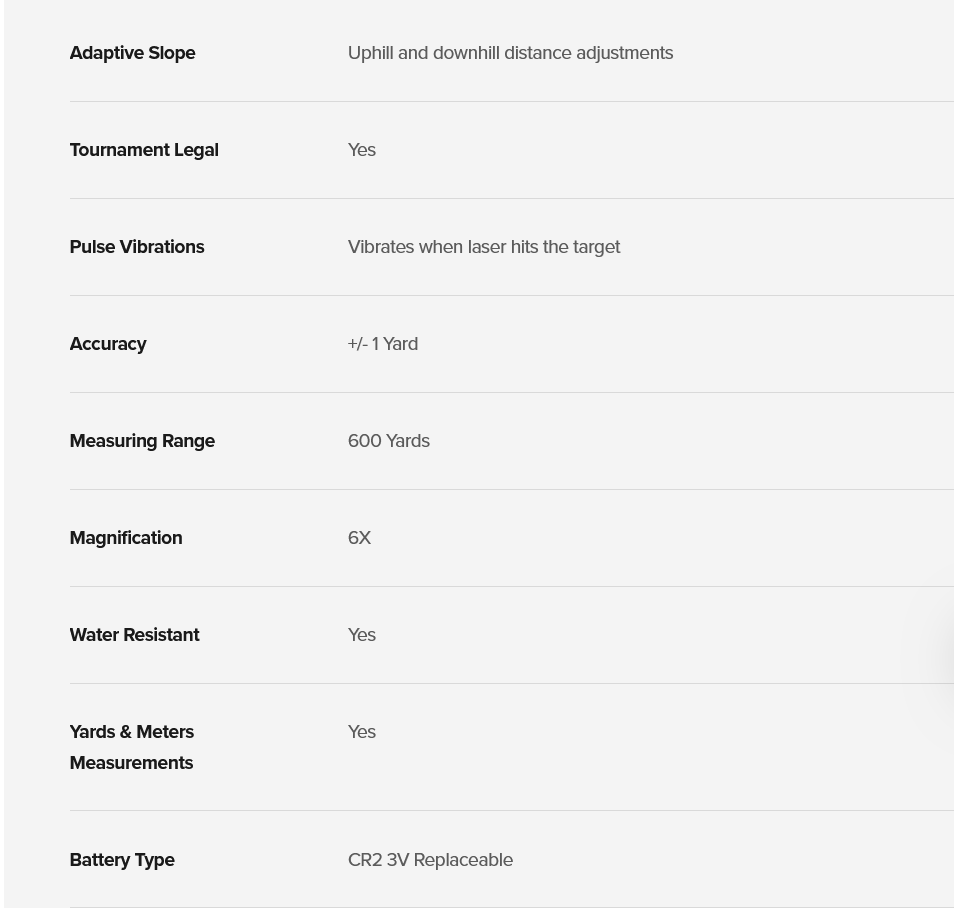Click the Adaptive Slope spec label
954x908 pixels.
(133, 53)
